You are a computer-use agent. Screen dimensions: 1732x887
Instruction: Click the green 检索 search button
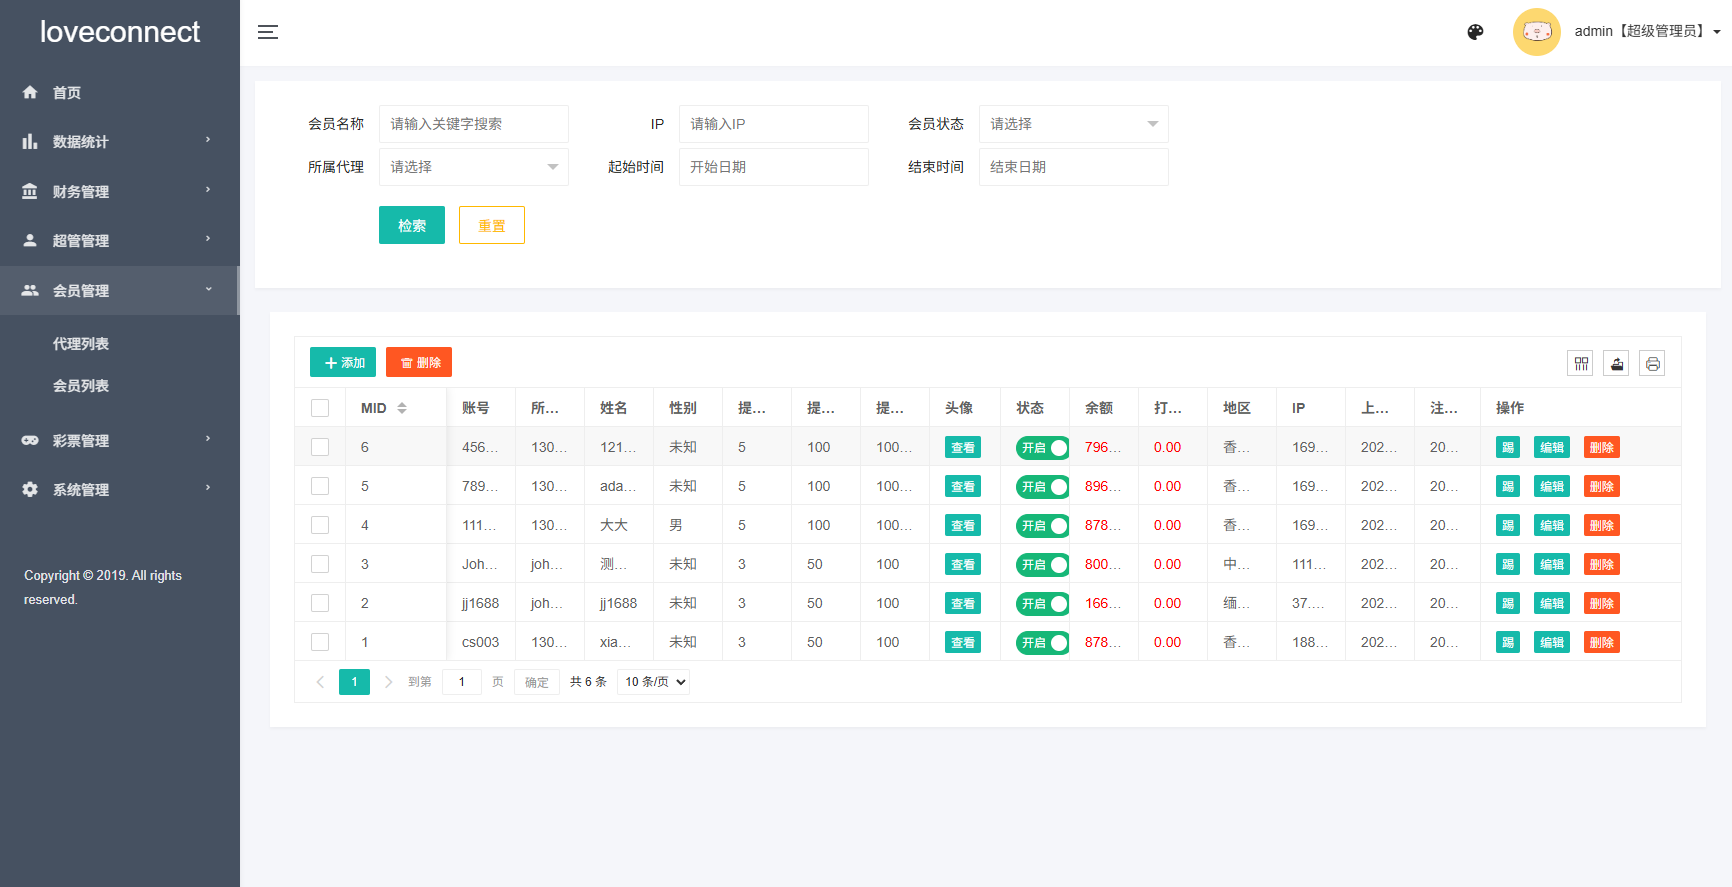pos(411,225)
